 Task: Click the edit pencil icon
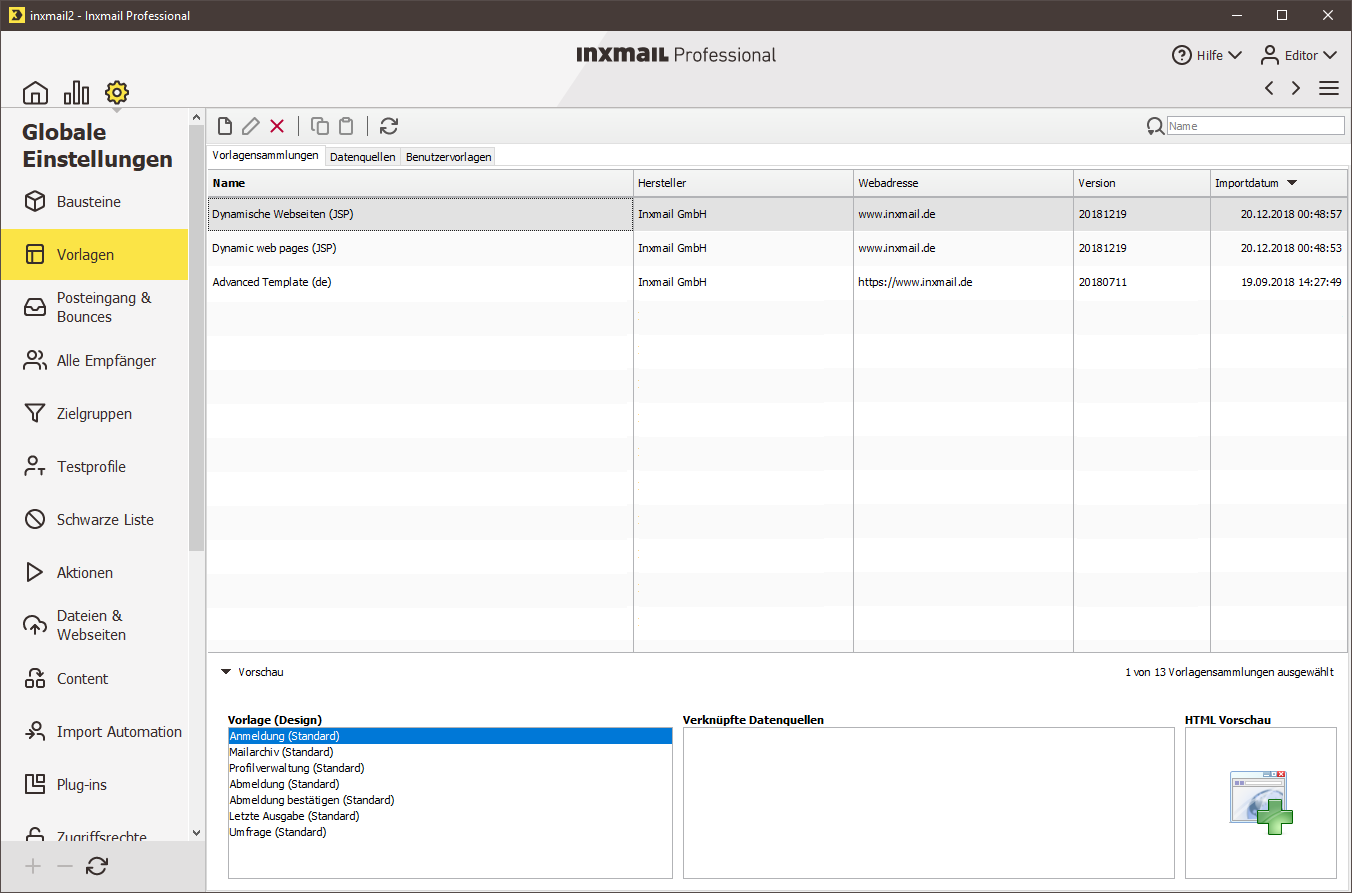(x=251, y=126)
